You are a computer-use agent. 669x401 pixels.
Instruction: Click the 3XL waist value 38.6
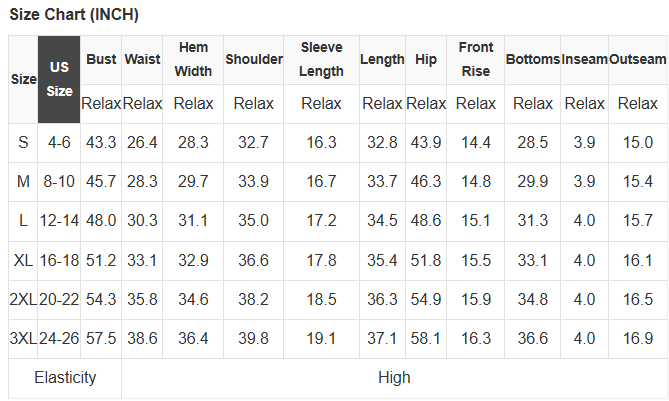tap(142, 339)
